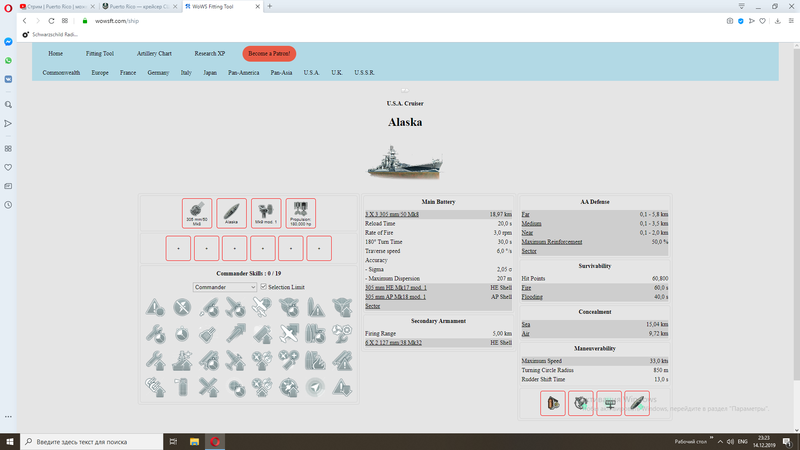This screenshot has height=450, width=800.
Task: Reload the page with the refresh button
Action: (x=51, y=21)
